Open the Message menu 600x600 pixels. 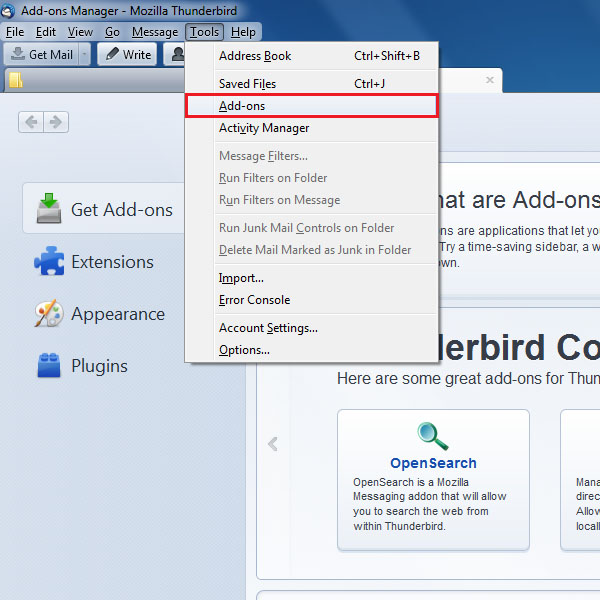coord(155,32)
